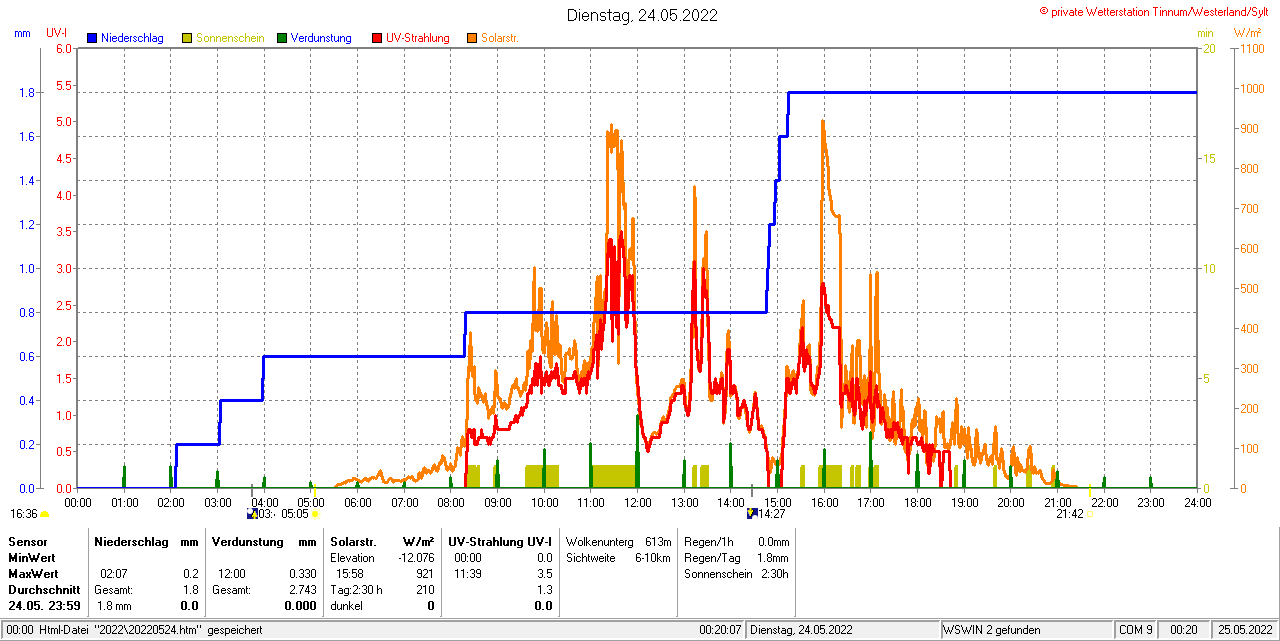Click the orange Solarstr. legend swatch

click(471, 38)
